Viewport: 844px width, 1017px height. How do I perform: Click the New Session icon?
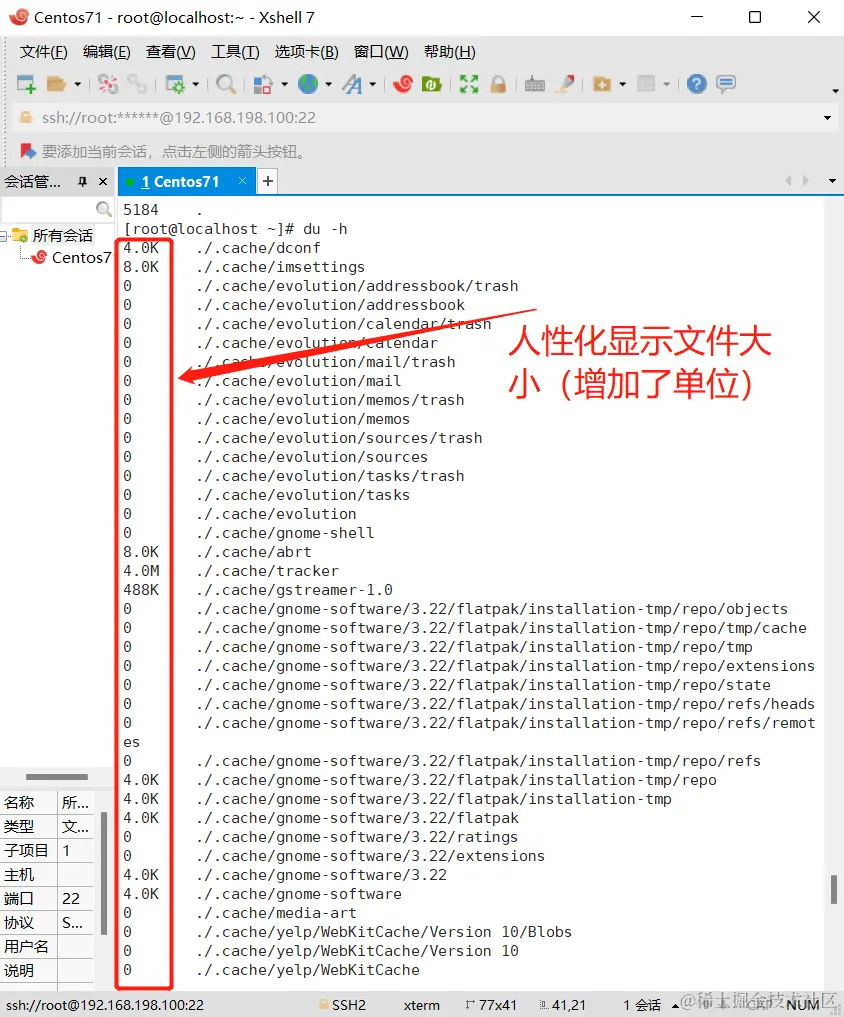27,84
